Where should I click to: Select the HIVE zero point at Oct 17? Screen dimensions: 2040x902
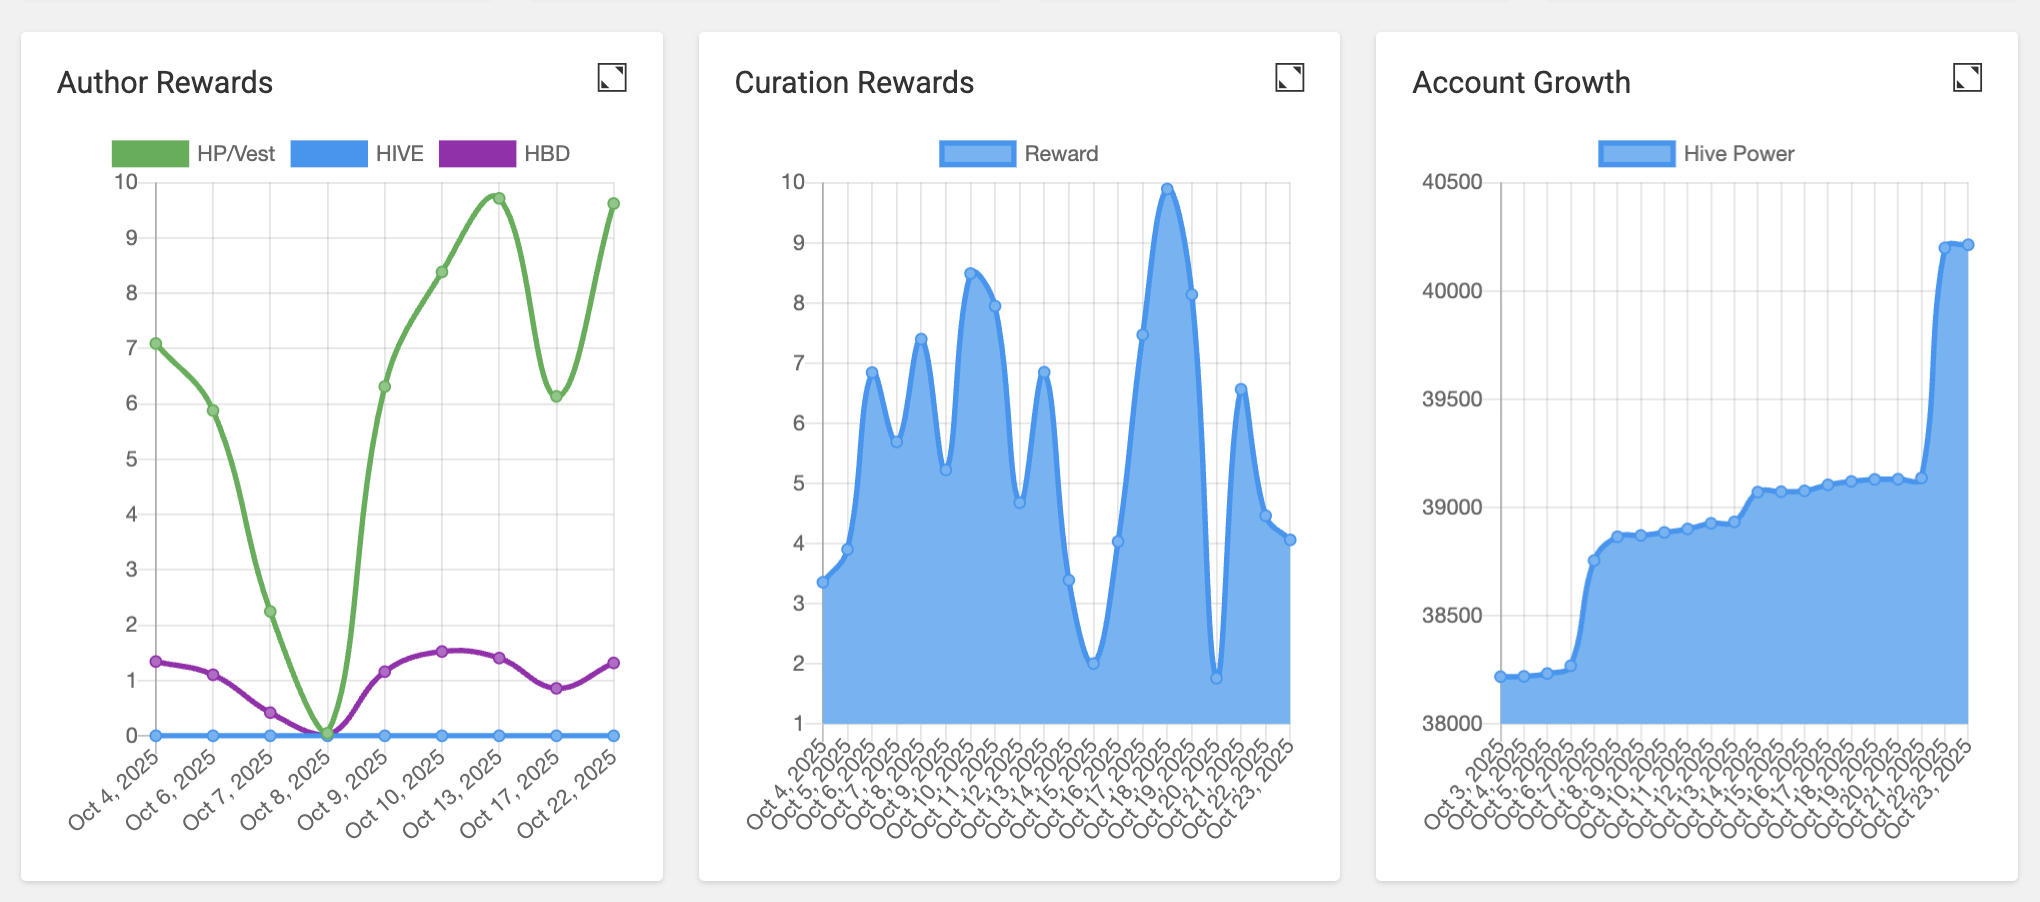tap(557, 735)
